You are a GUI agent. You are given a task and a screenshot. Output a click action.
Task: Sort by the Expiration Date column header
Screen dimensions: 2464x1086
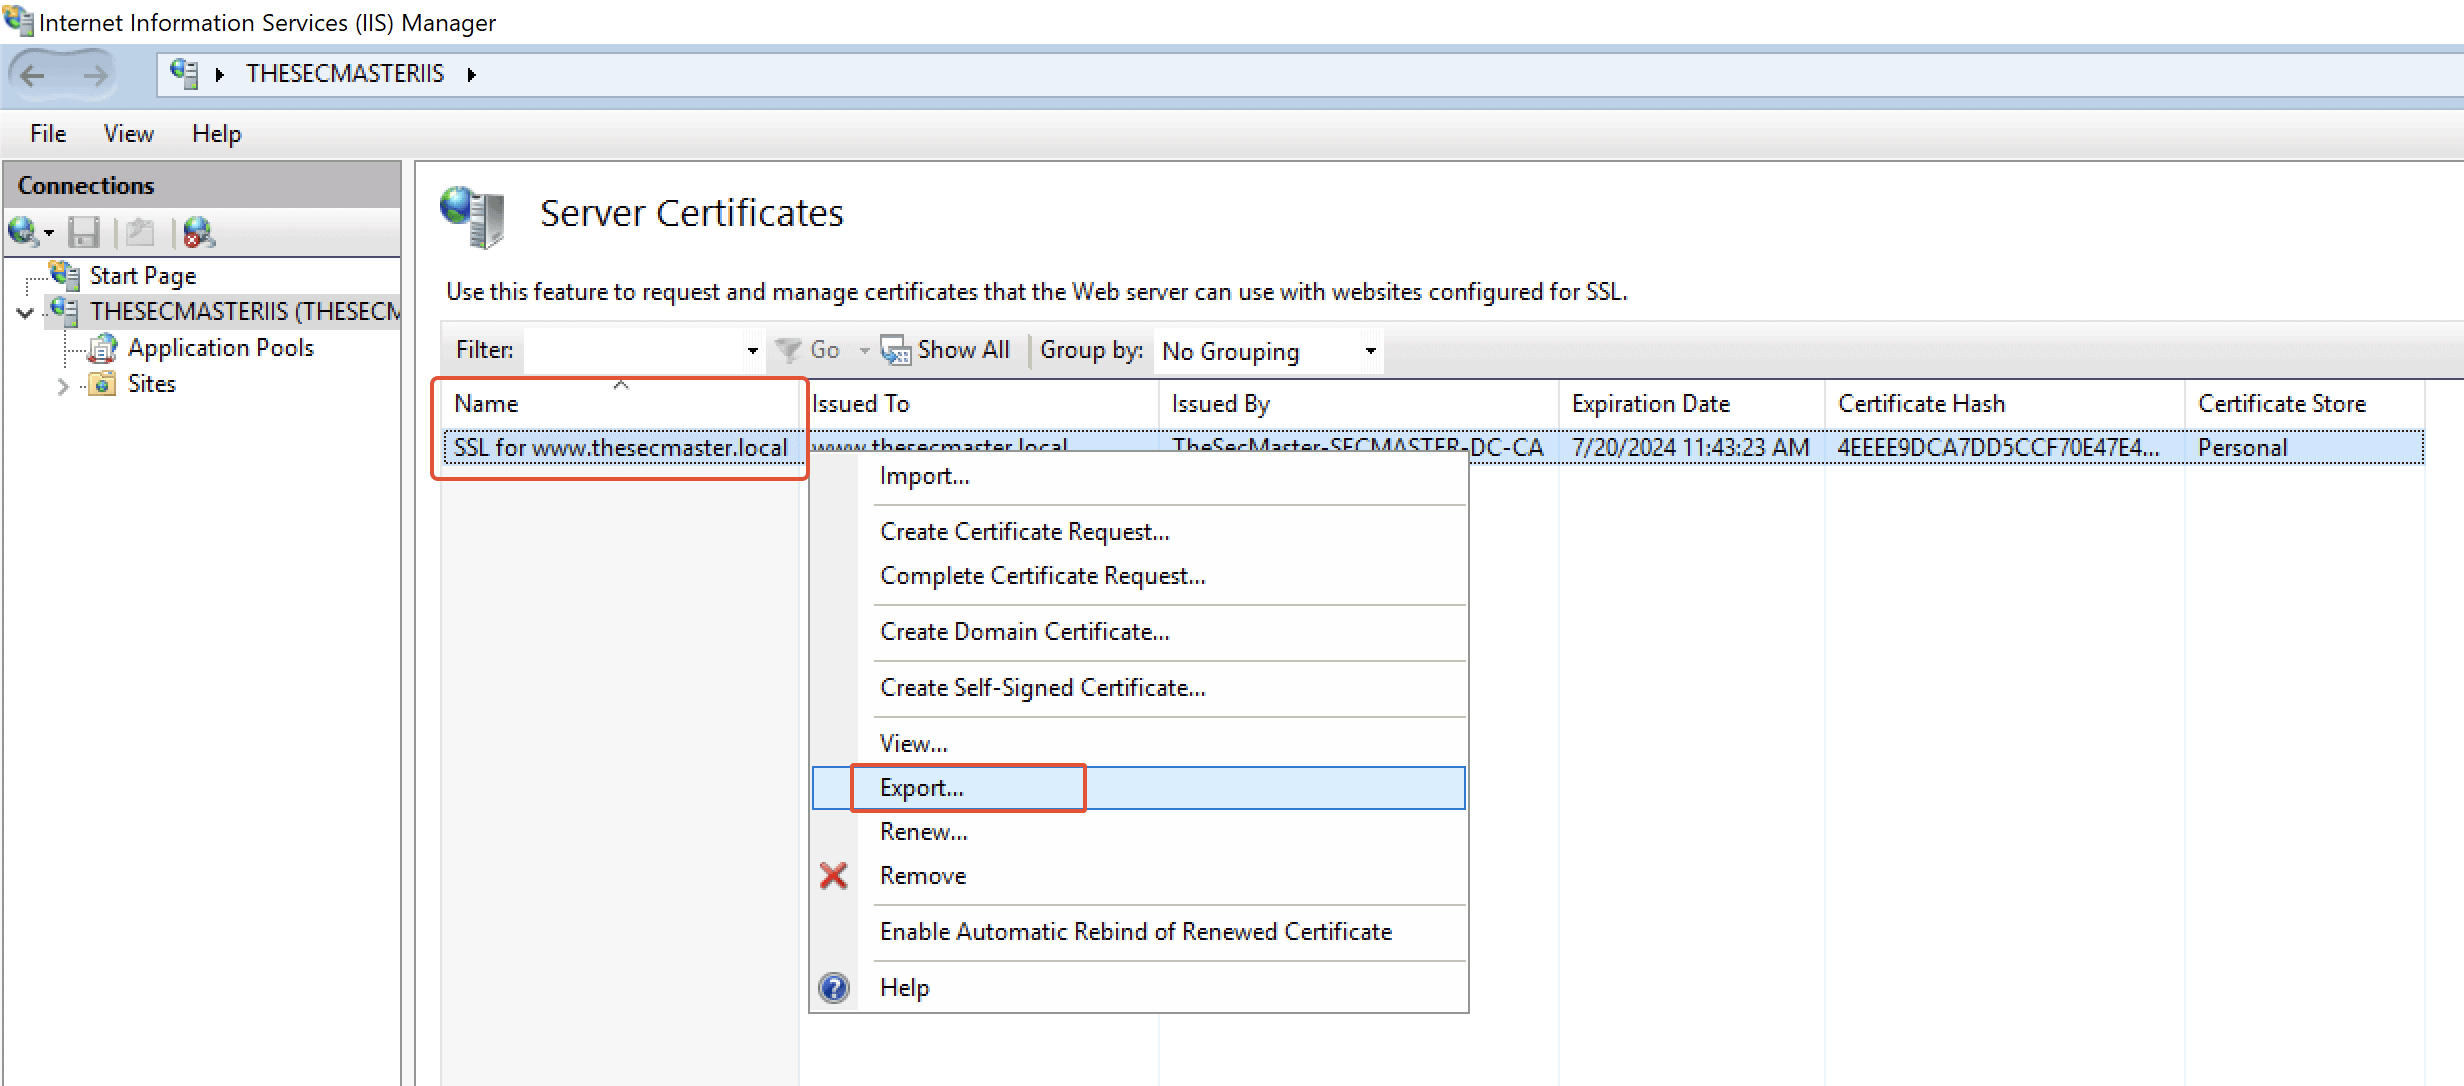coord(1692,403)
